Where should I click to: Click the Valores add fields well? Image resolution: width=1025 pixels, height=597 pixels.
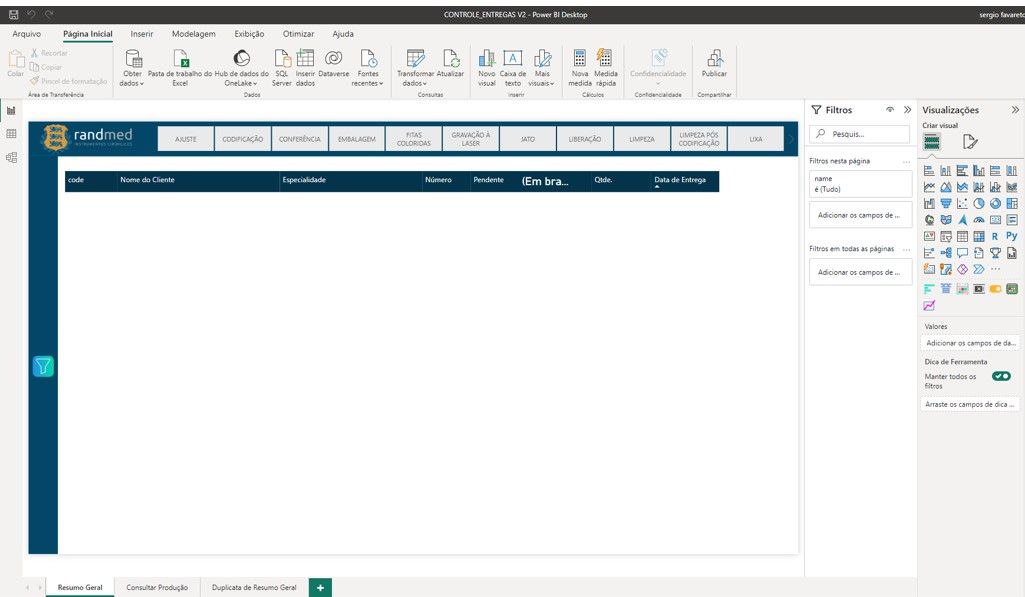pos(970,343)
